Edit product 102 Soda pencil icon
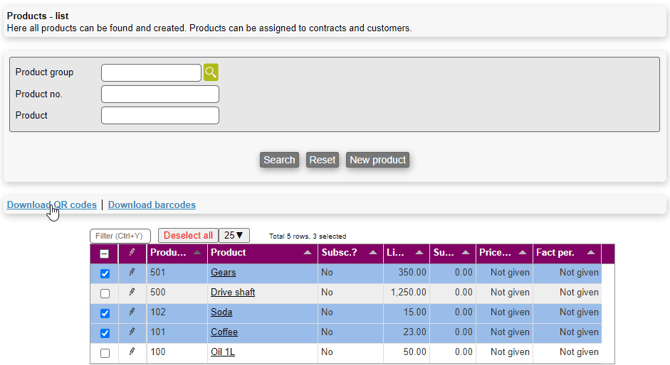Screen dimensions: 670x365 click(132, 312)
